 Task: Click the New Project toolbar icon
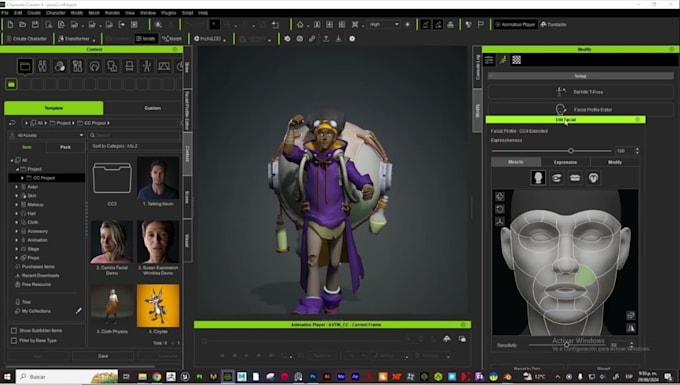[x=10, y=25]
